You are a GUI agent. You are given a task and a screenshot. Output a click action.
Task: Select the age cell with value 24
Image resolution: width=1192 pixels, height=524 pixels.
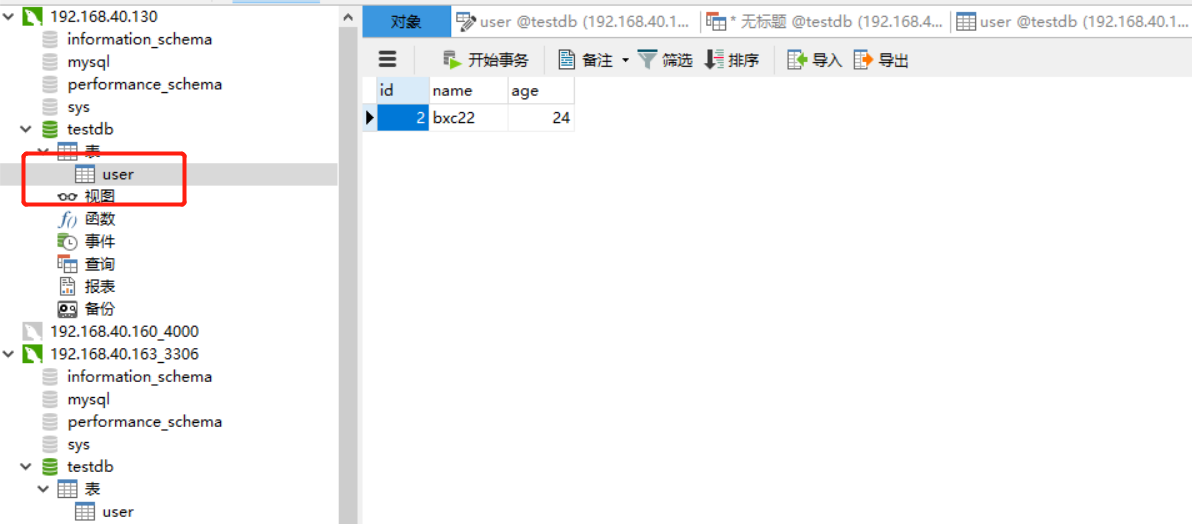(541, 118)
